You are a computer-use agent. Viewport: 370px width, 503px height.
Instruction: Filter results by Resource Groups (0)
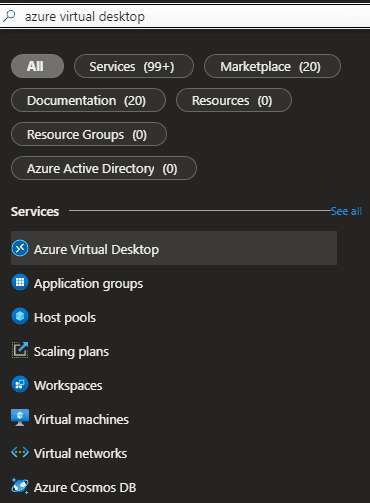pos(89,134)
